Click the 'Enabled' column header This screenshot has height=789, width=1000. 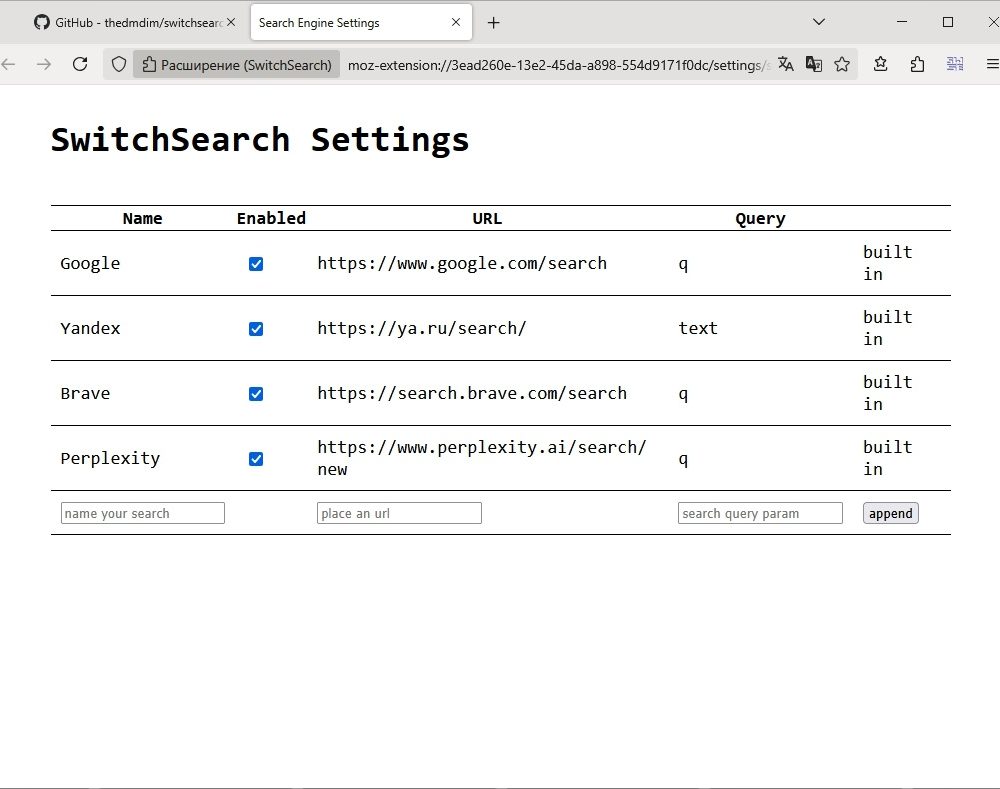(271, 219)
